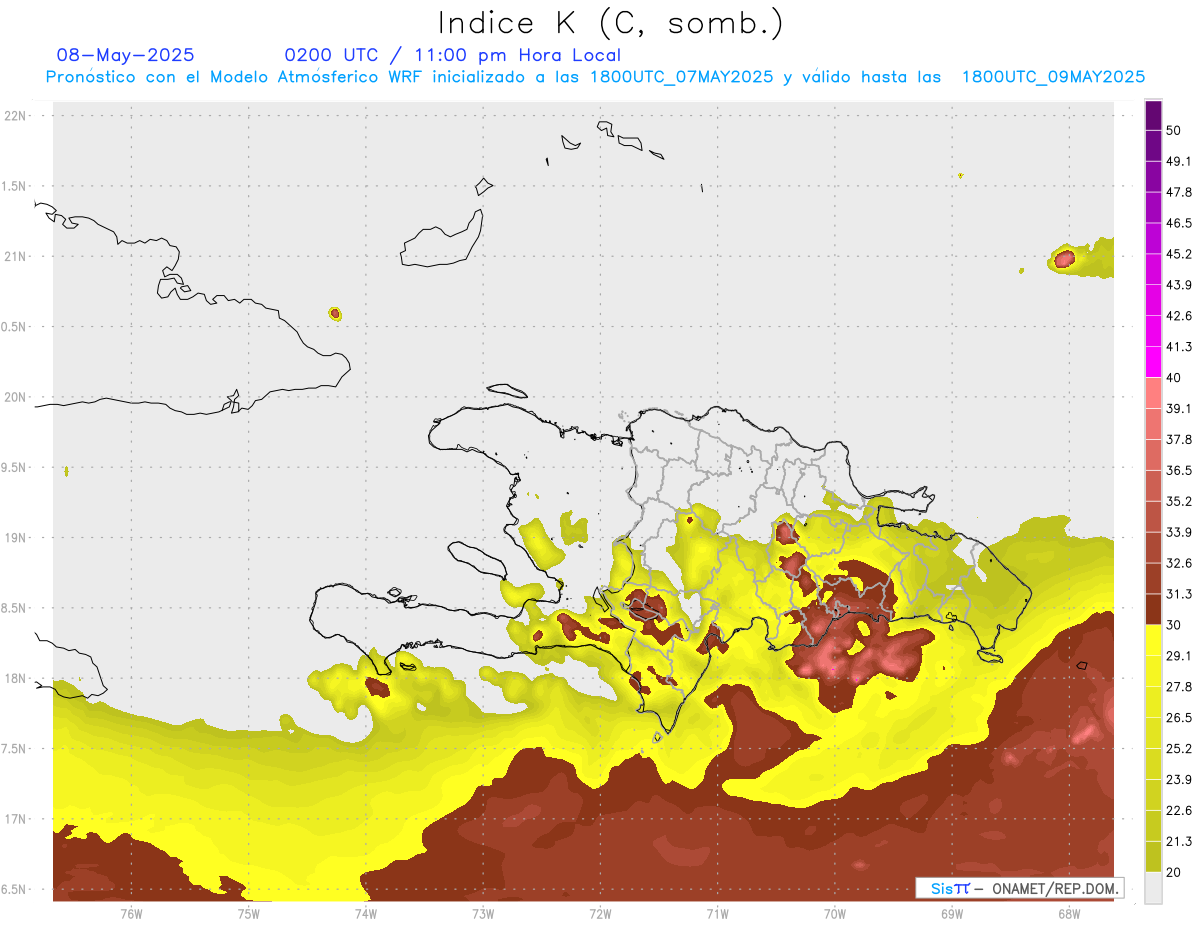Click the title 'Indice K (C, somb.)'
1200x927 pixels.
click(x=611, y=23)
